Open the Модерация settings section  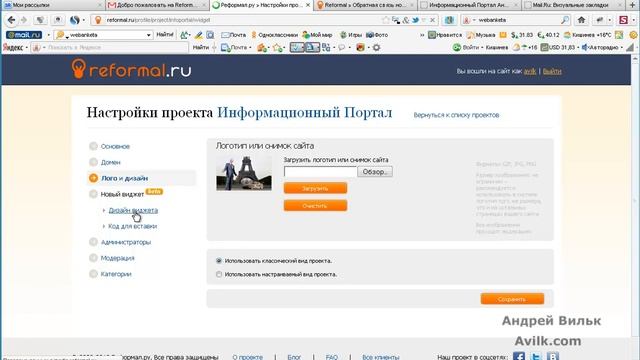tap(118, 258)
